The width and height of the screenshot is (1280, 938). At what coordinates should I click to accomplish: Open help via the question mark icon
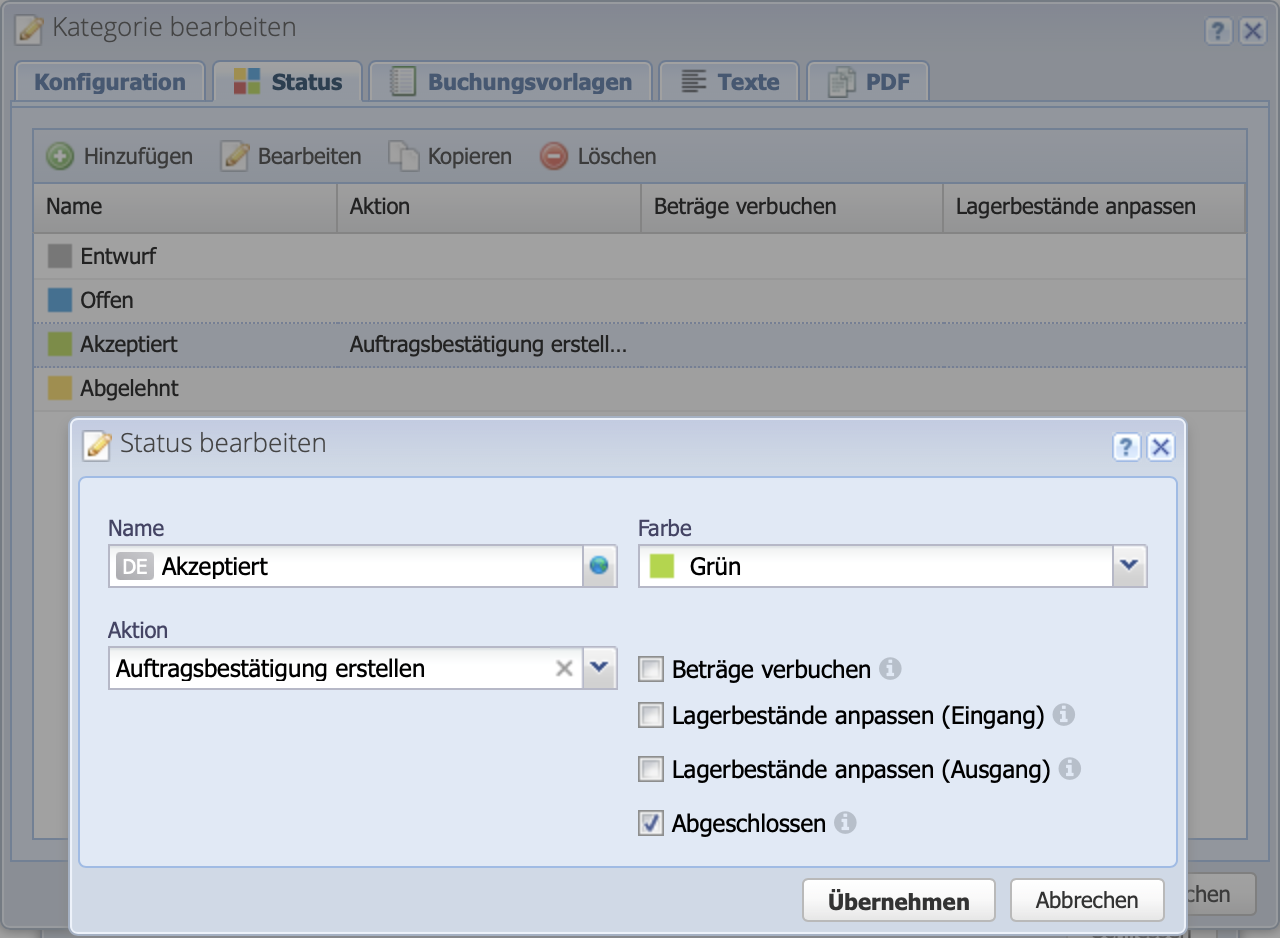pyautogui.click(x=1126, y=447)
